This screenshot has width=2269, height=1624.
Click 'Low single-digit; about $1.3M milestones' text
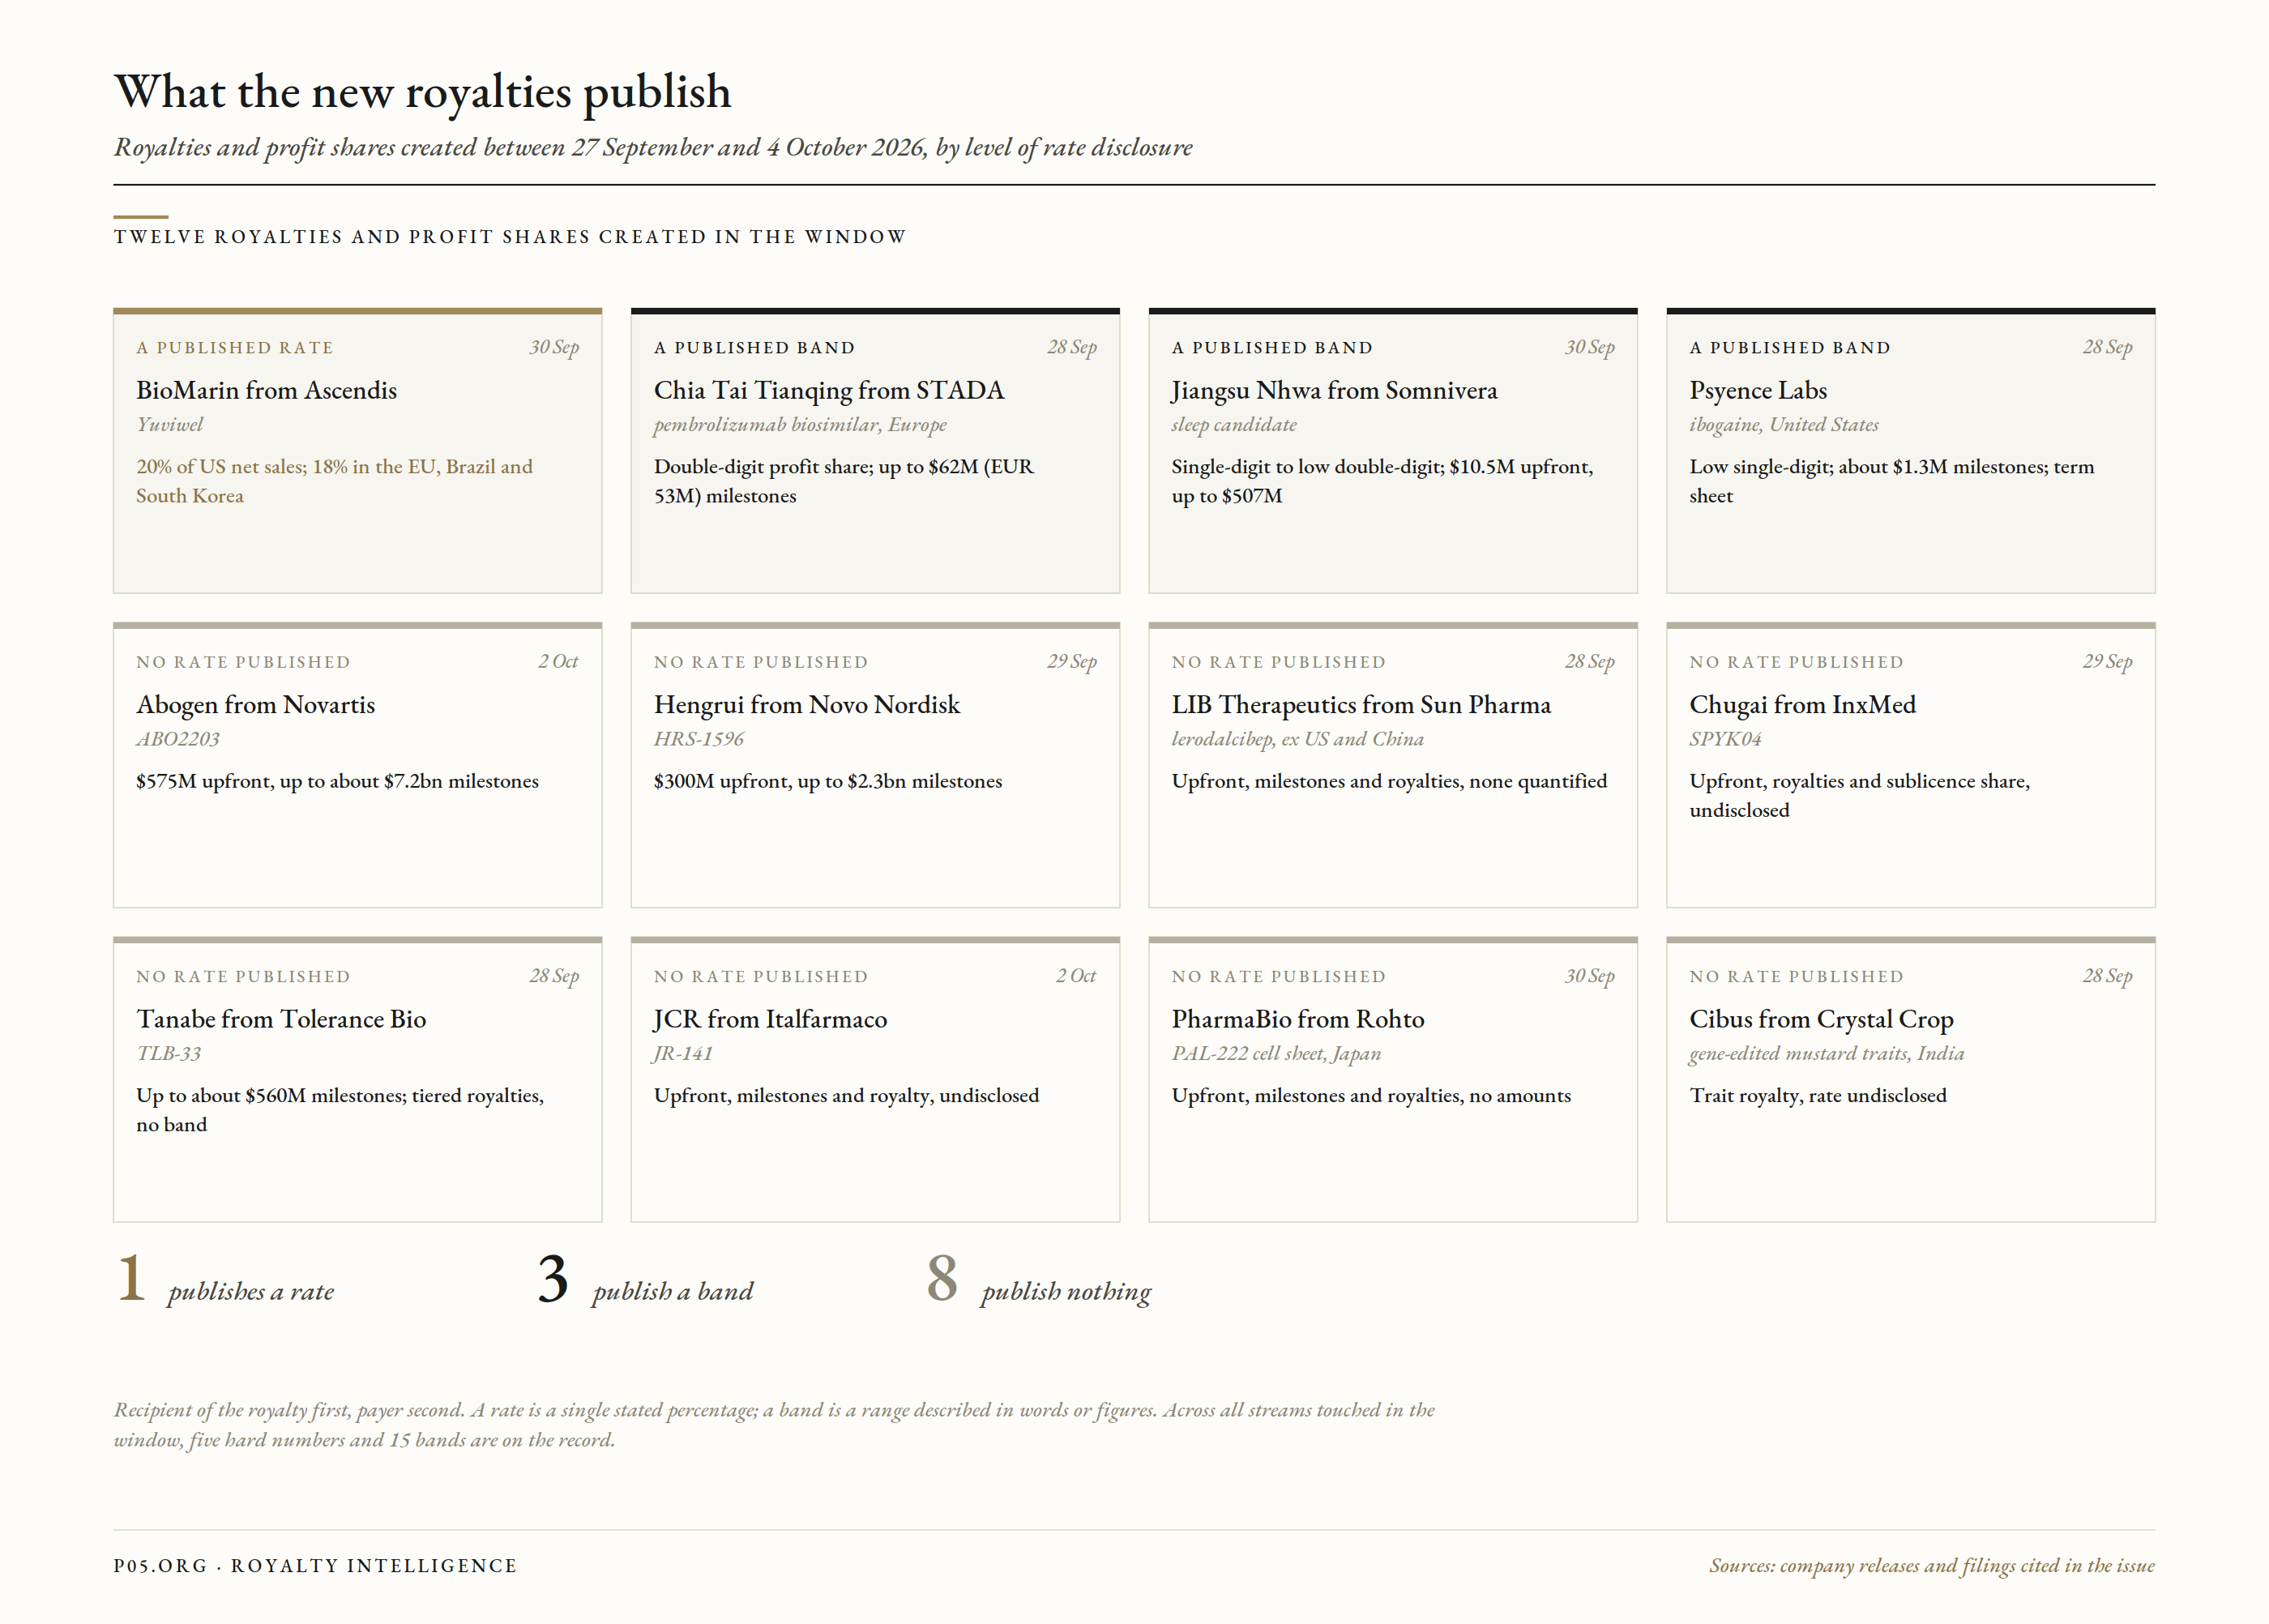click(x=1865, y=466)
